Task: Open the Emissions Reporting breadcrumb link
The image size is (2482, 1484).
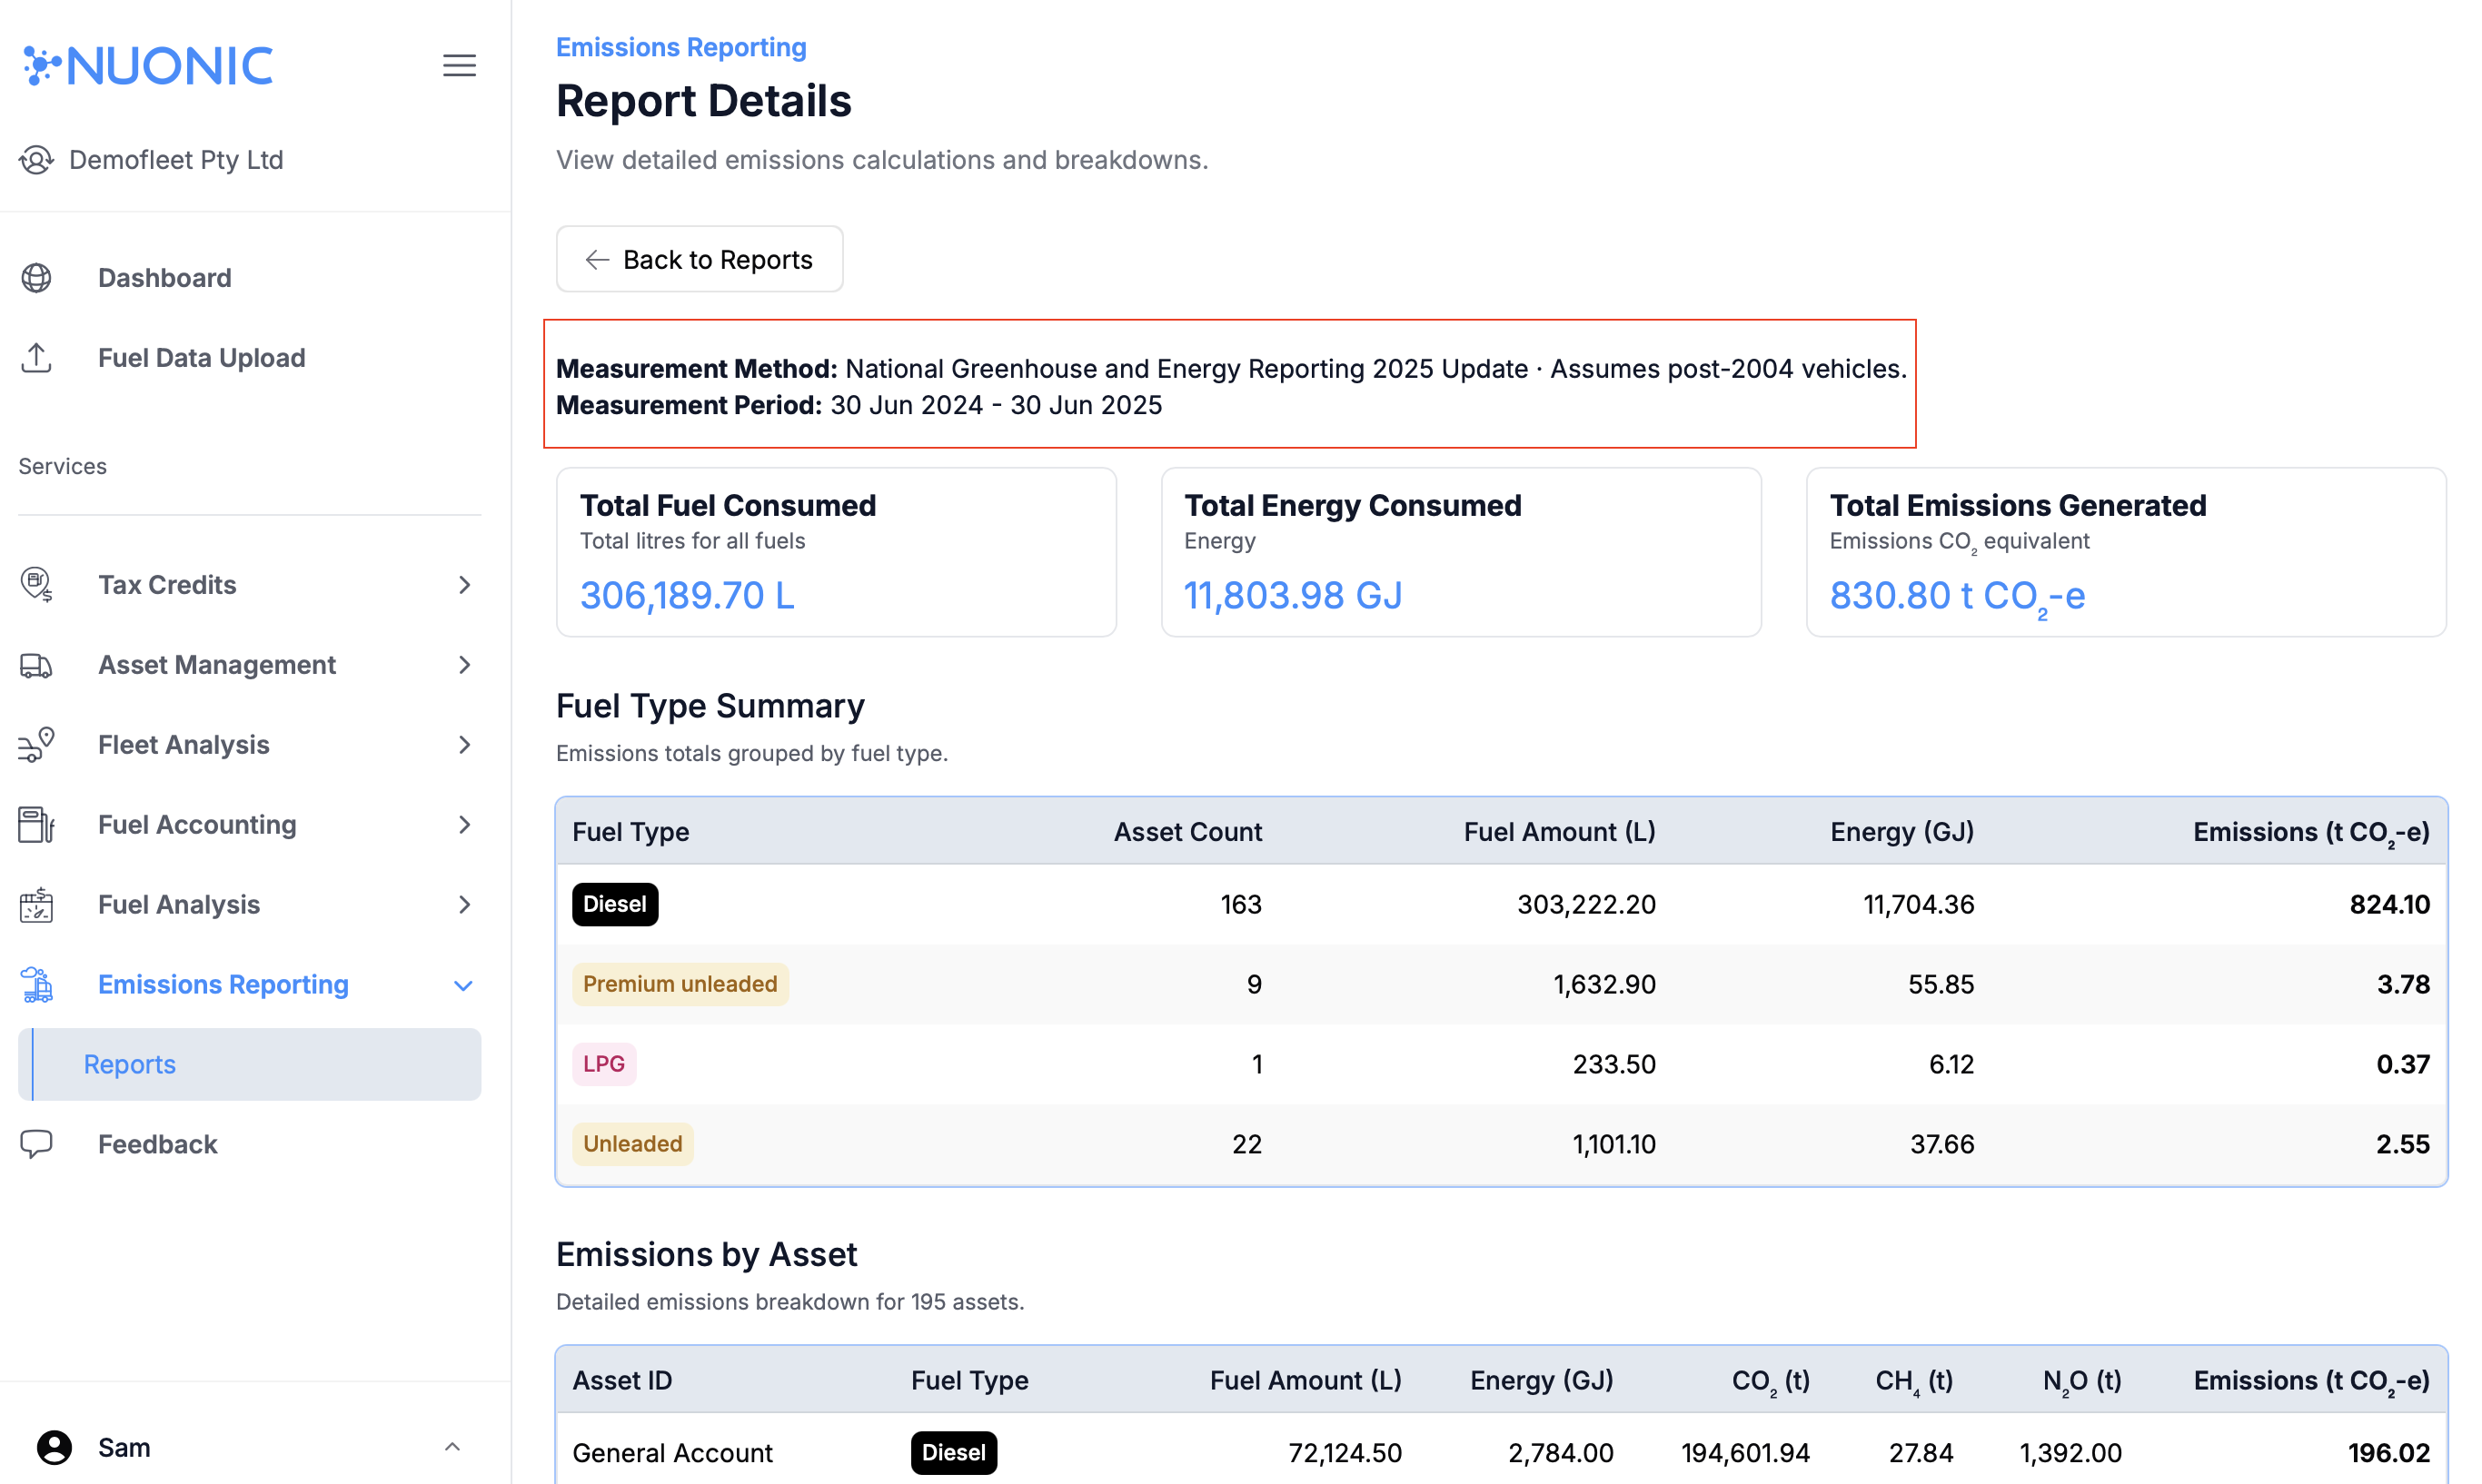Action: [x=680, y=46]
